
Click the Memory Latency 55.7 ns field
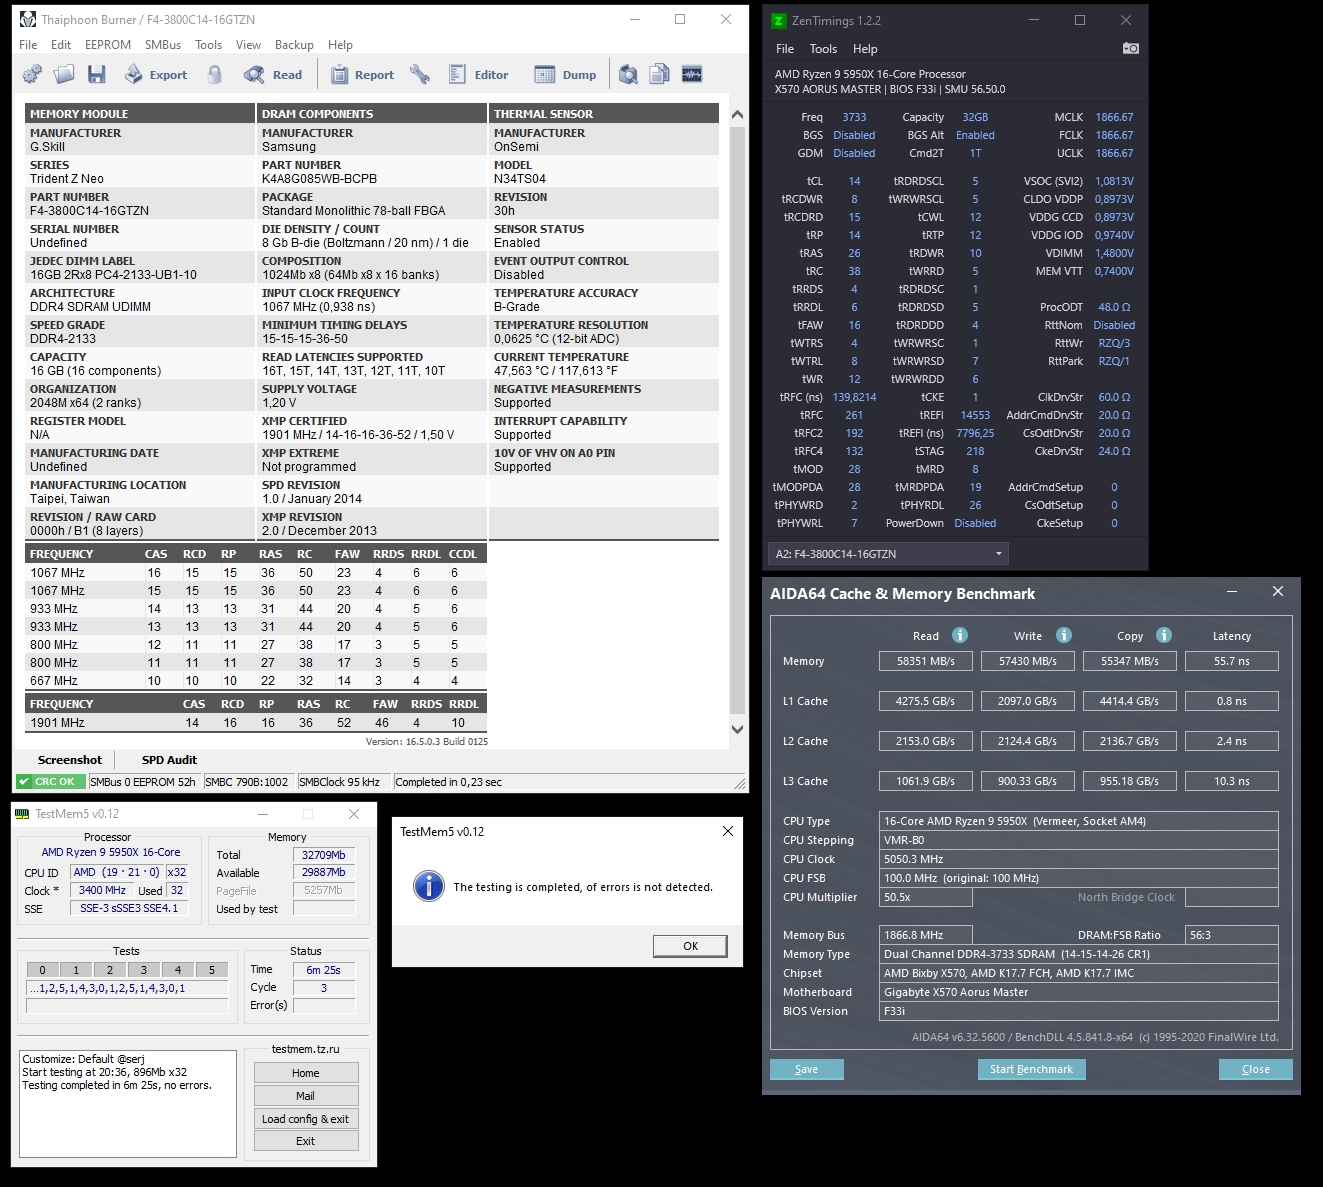click(x=1232, y=661)
